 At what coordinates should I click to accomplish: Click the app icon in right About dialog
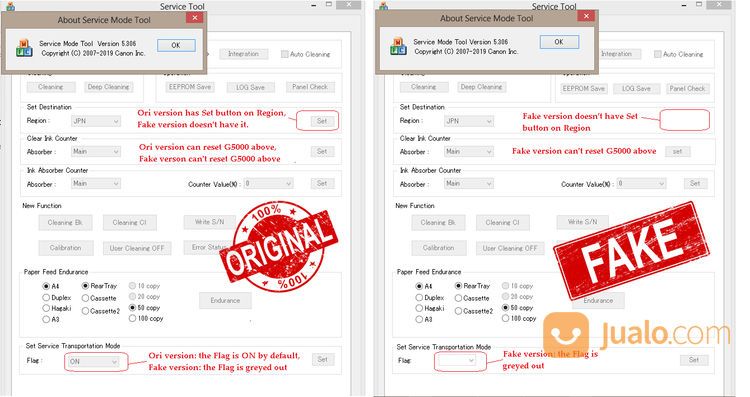(x=398, y=46)
